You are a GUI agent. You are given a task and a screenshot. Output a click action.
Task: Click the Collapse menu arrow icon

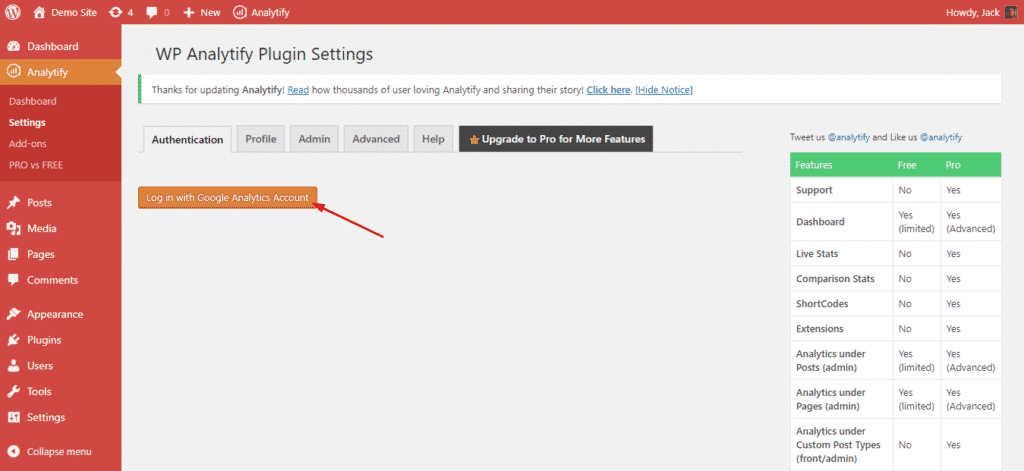(x=13, y=451)
